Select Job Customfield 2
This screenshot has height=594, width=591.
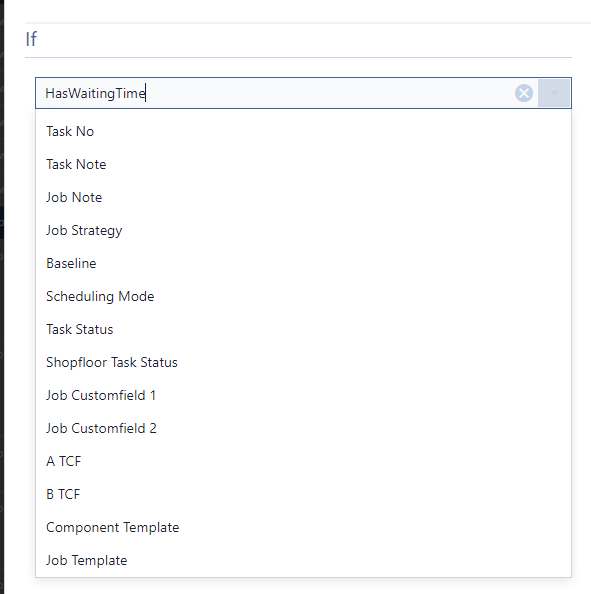303,428
